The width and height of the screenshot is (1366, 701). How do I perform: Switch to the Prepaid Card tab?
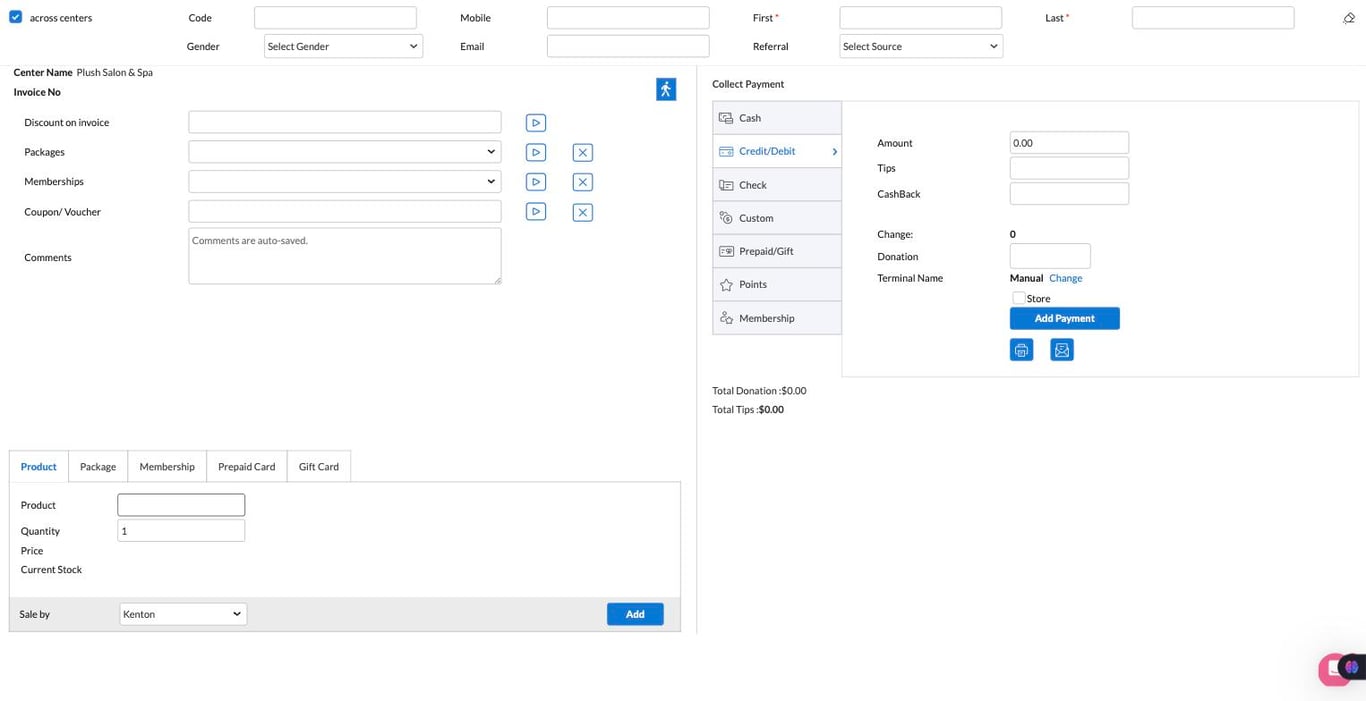247,467
